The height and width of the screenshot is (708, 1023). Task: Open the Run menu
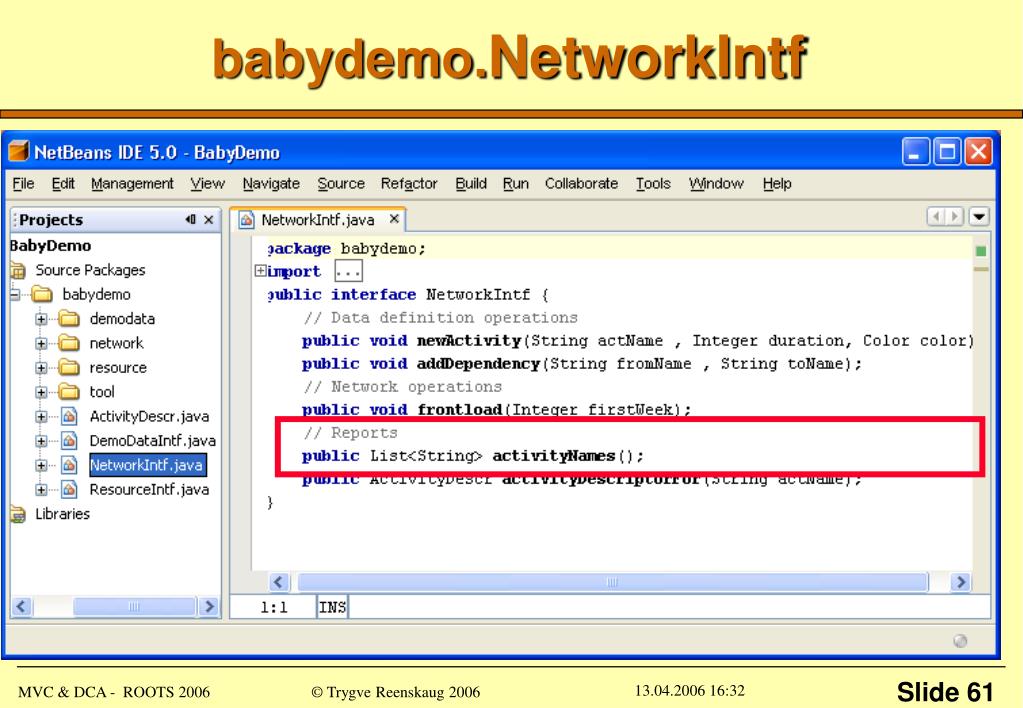pyautogui.click(x=515, y=184)
